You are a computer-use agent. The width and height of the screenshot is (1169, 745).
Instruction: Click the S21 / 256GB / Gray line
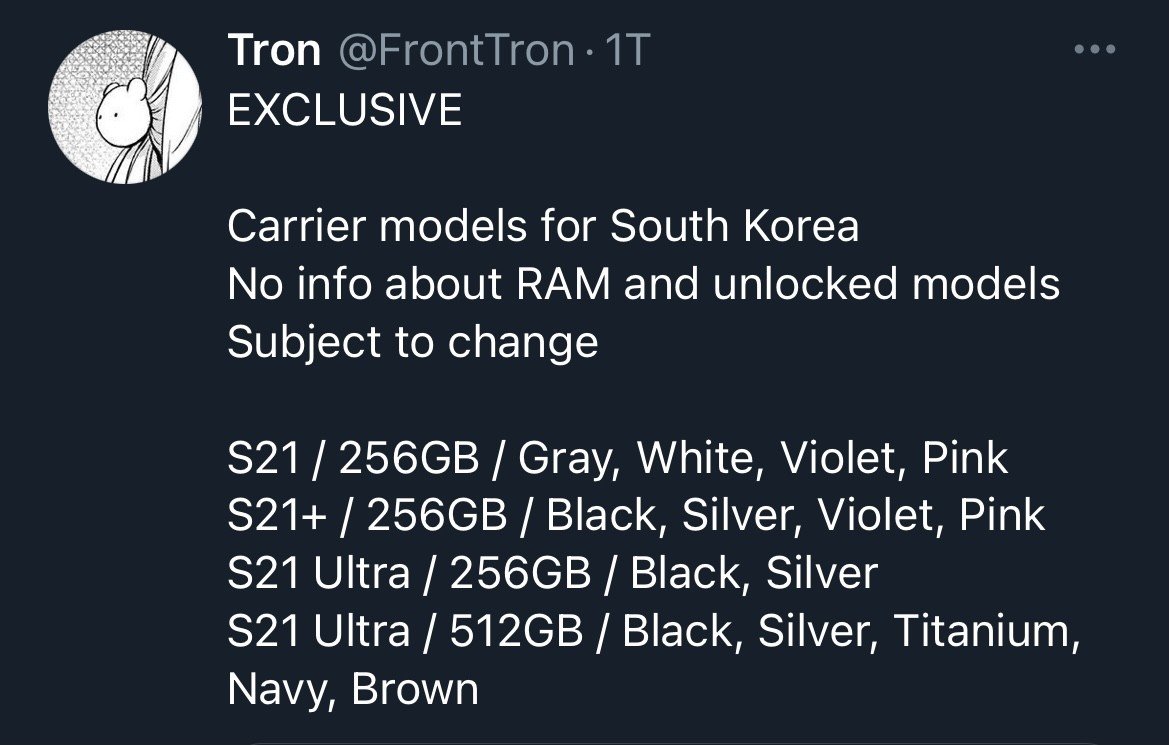(x=617, y=457)
